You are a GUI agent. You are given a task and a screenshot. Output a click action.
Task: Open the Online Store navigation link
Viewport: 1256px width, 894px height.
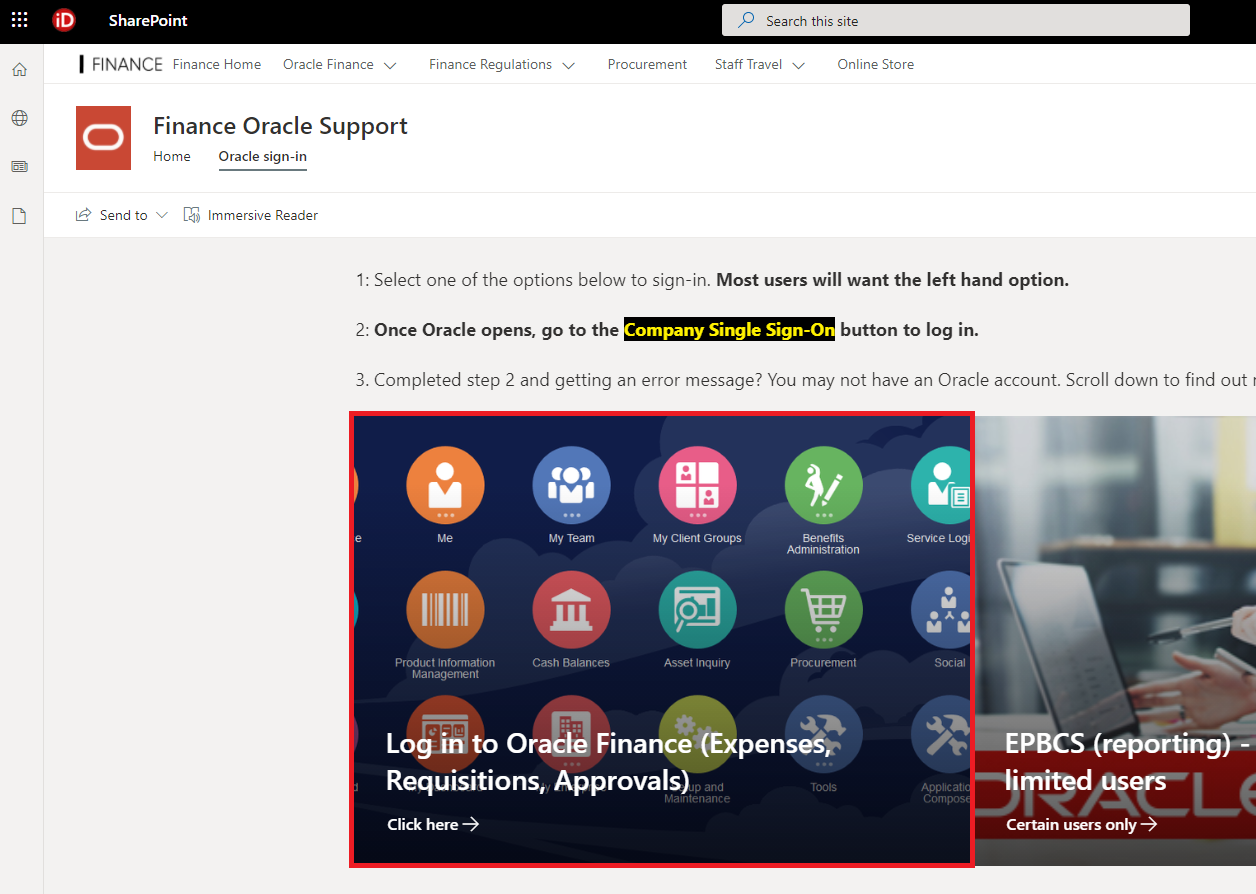tap(876, 64)
